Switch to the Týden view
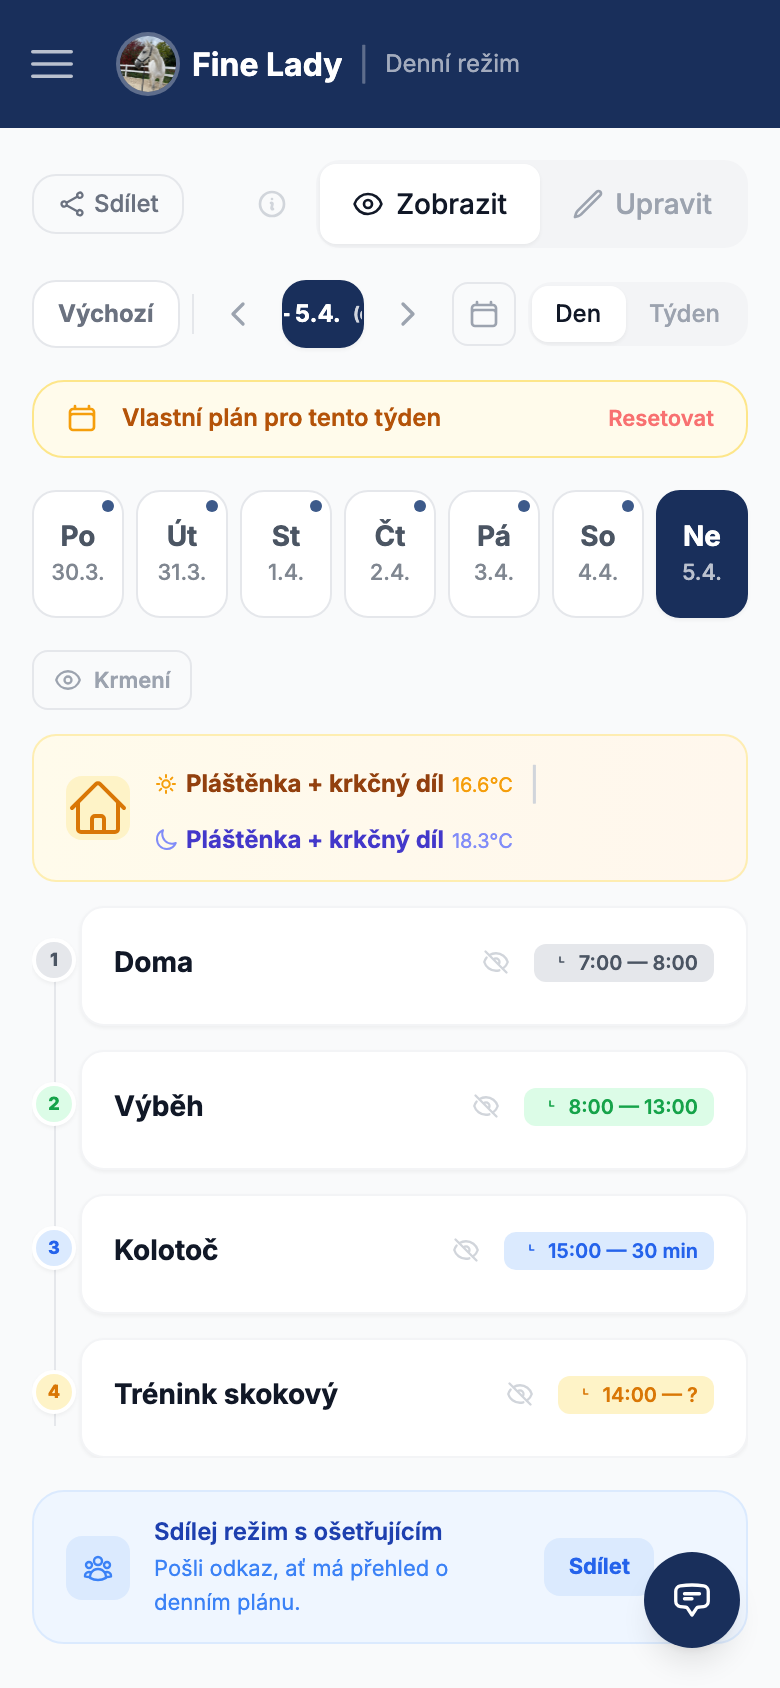 pyautogui.click(x=686, y=313)
